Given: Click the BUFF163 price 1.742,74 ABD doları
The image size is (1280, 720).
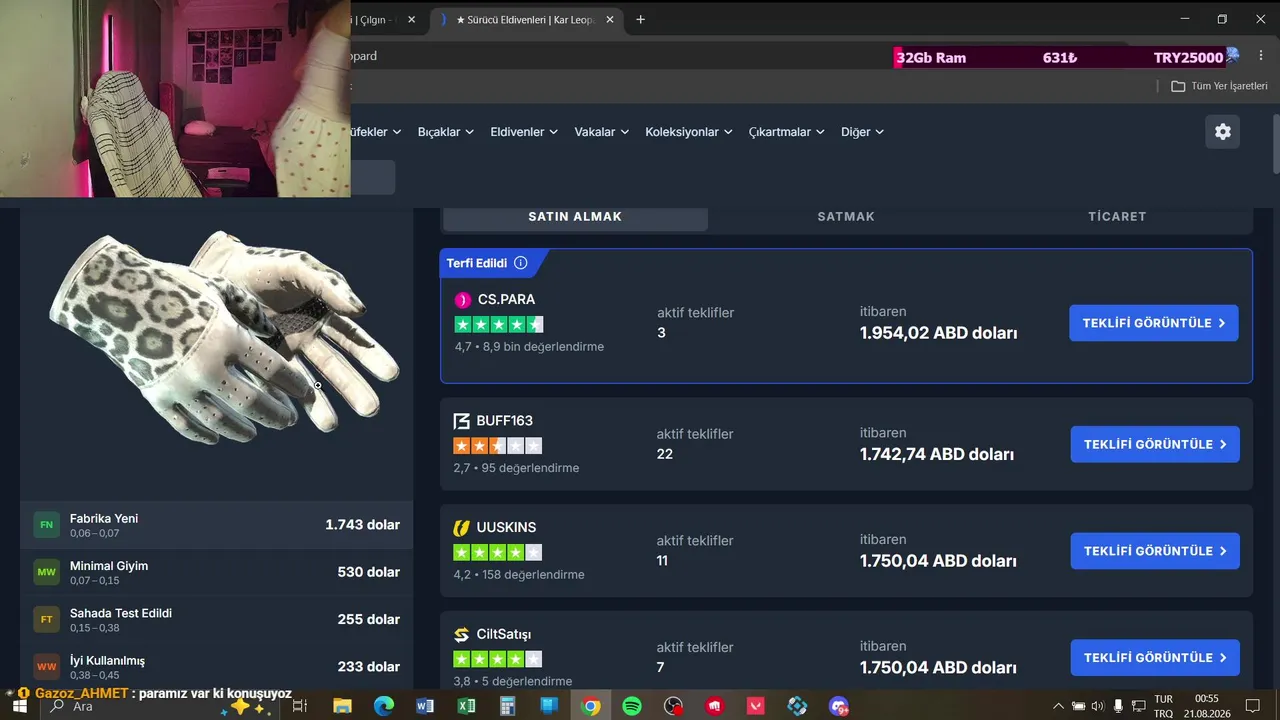Looking at the screenshot, I should tap(937, 454).
